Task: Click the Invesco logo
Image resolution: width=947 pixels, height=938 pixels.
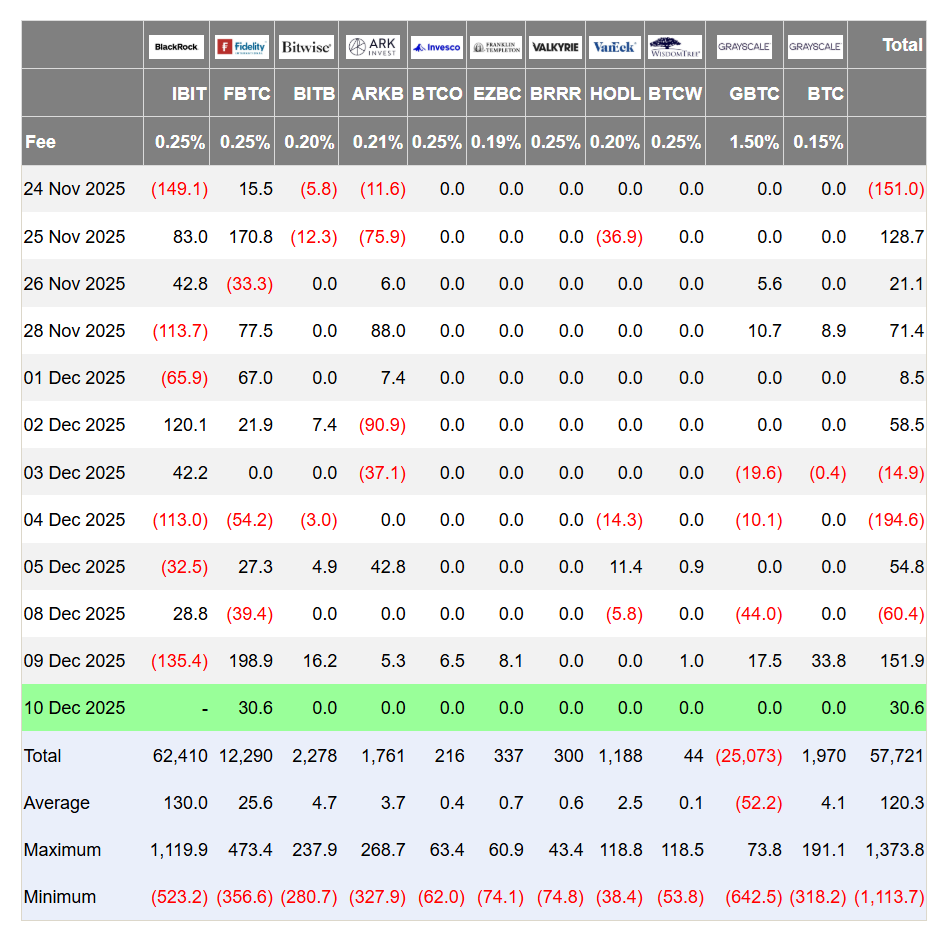Action: (x=437, y=46)
